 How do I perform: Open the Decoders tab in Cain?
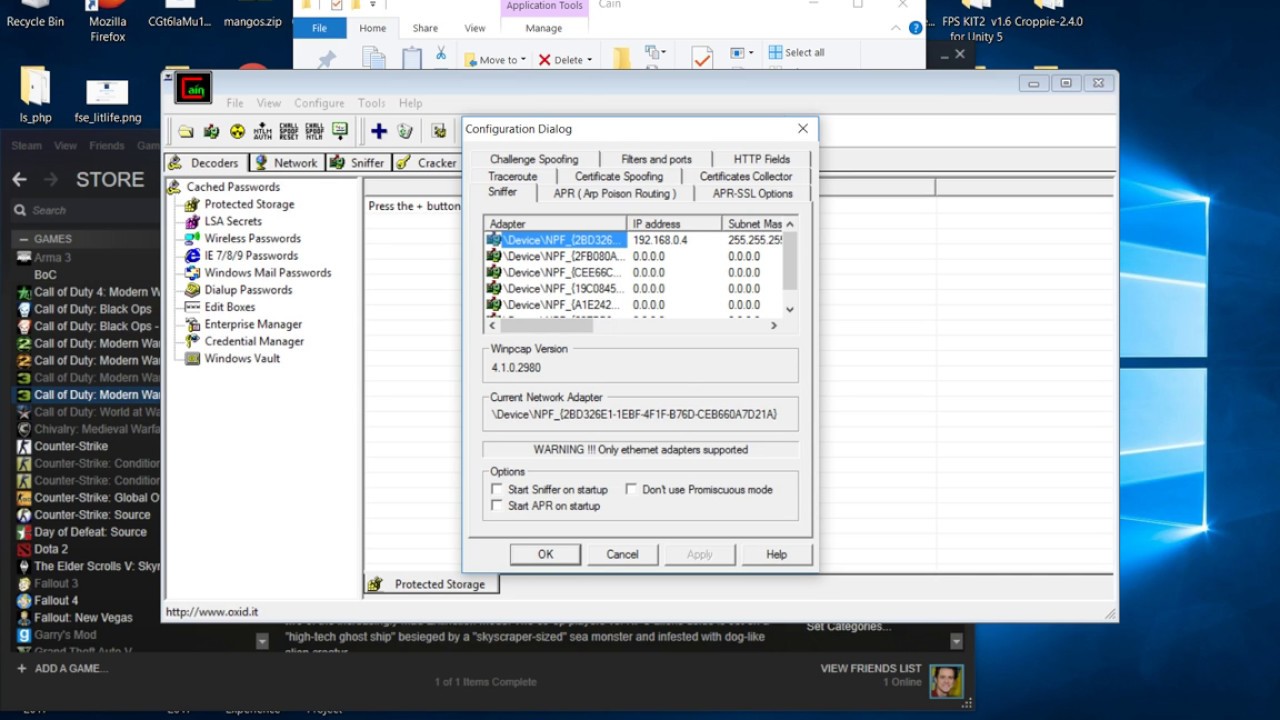pos(205,162)
